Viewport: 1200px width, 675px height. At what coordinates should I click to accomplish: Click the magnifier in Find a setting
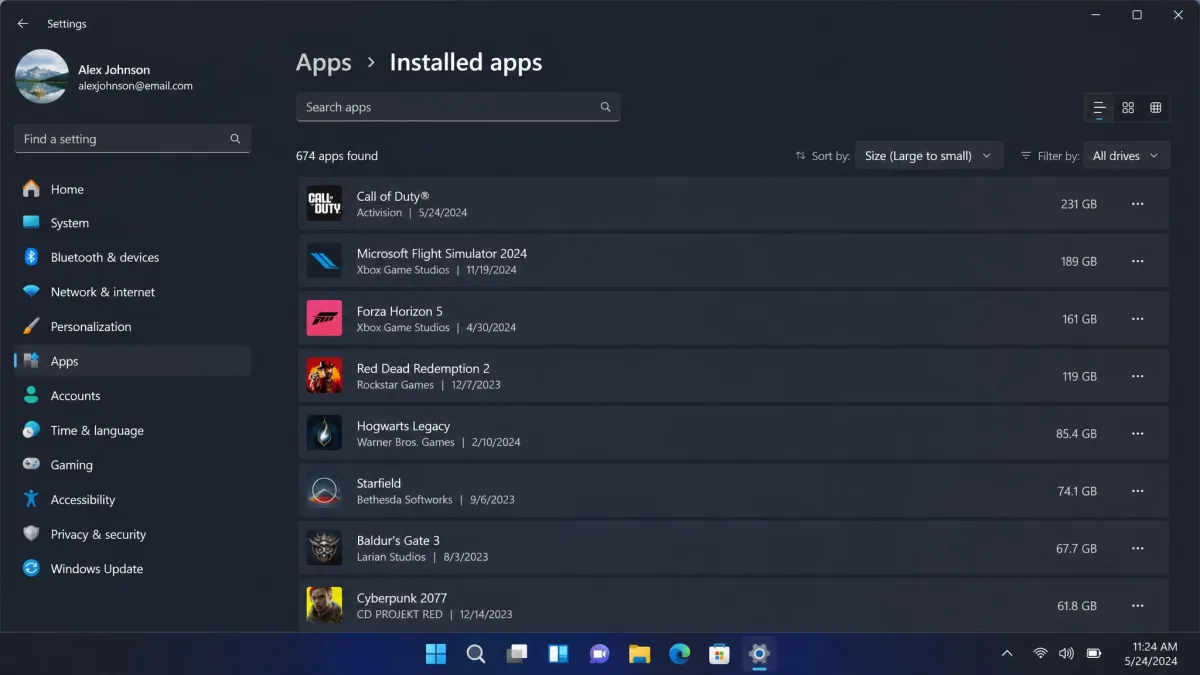click(235, 139)
